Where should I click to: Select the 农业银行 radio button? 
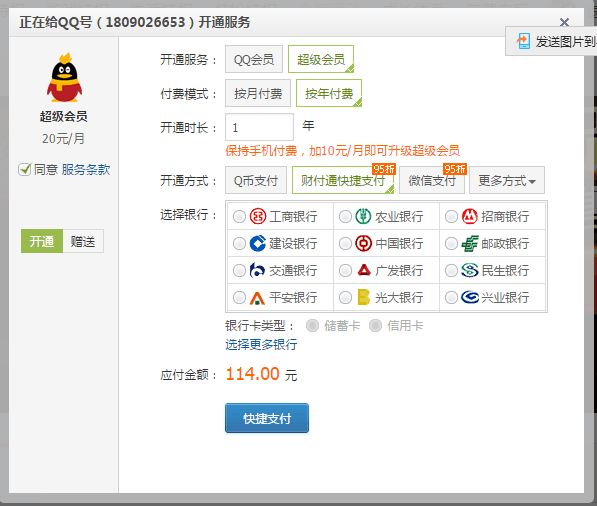click(x=345, y=217)
